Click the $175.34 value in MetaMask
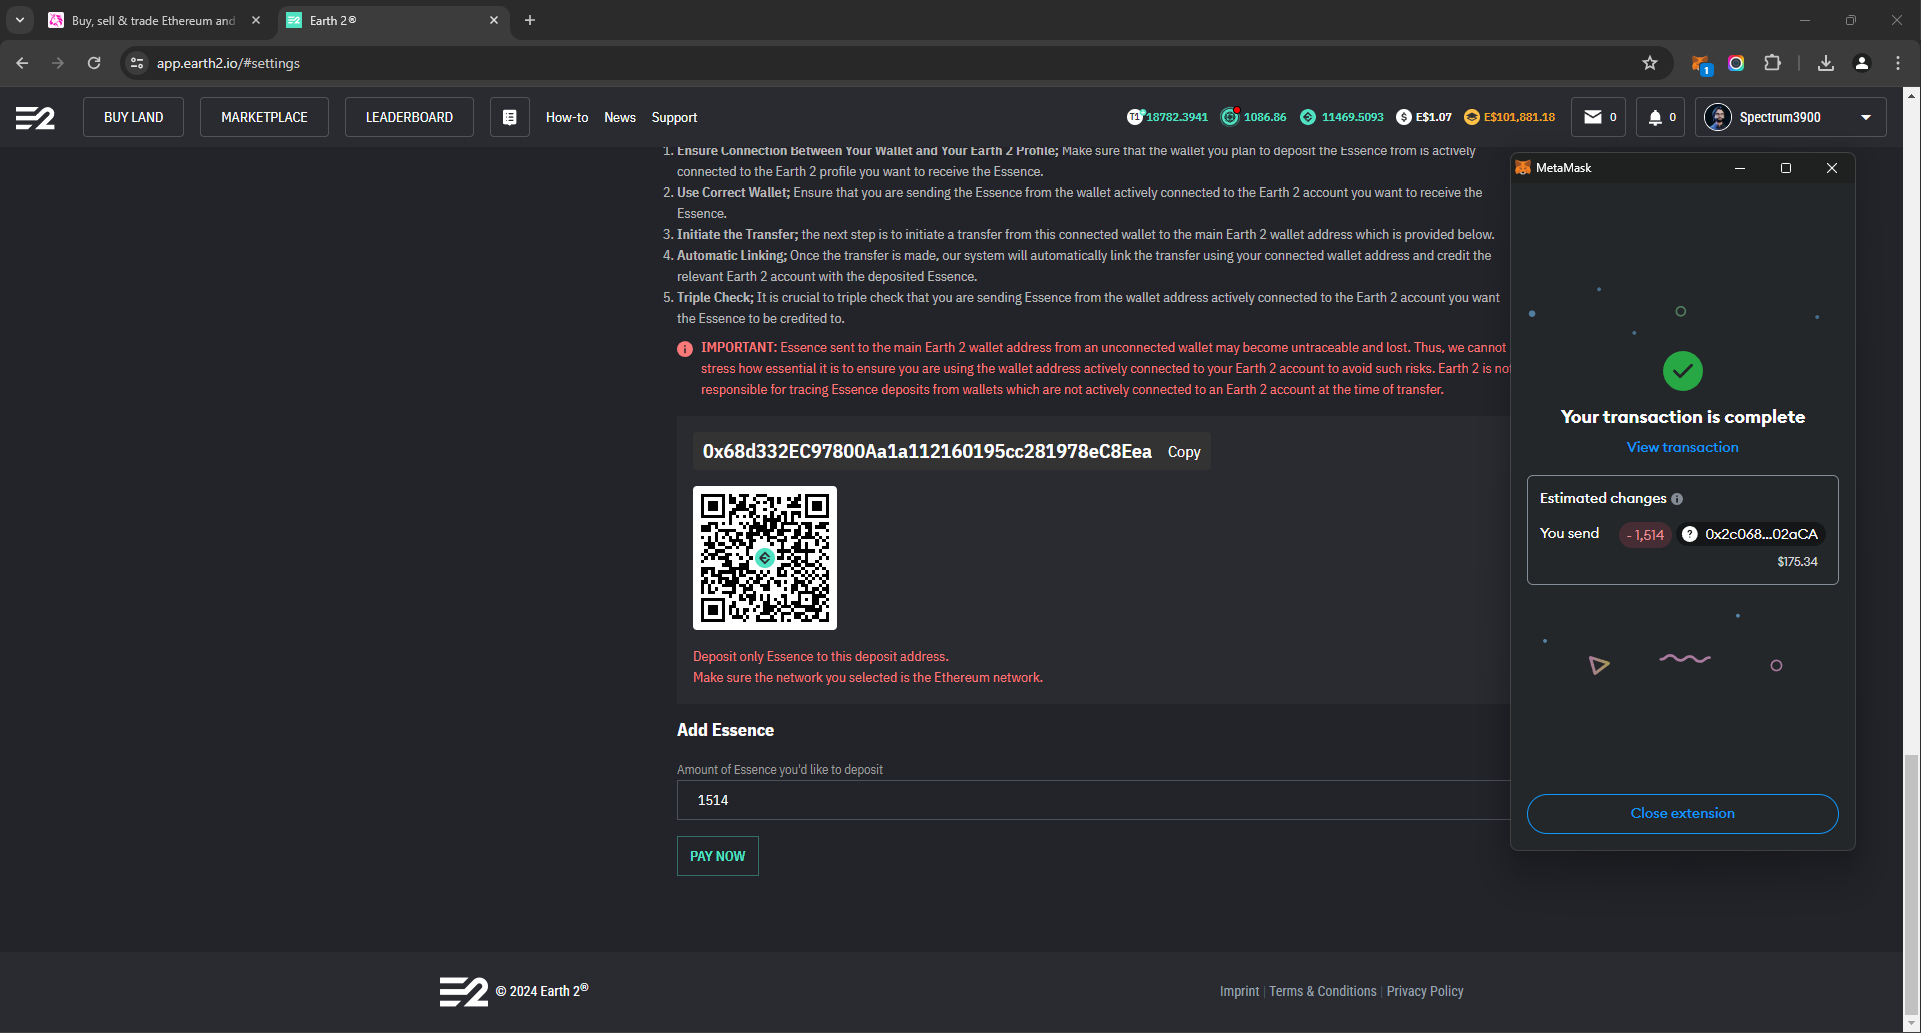 1797,562
